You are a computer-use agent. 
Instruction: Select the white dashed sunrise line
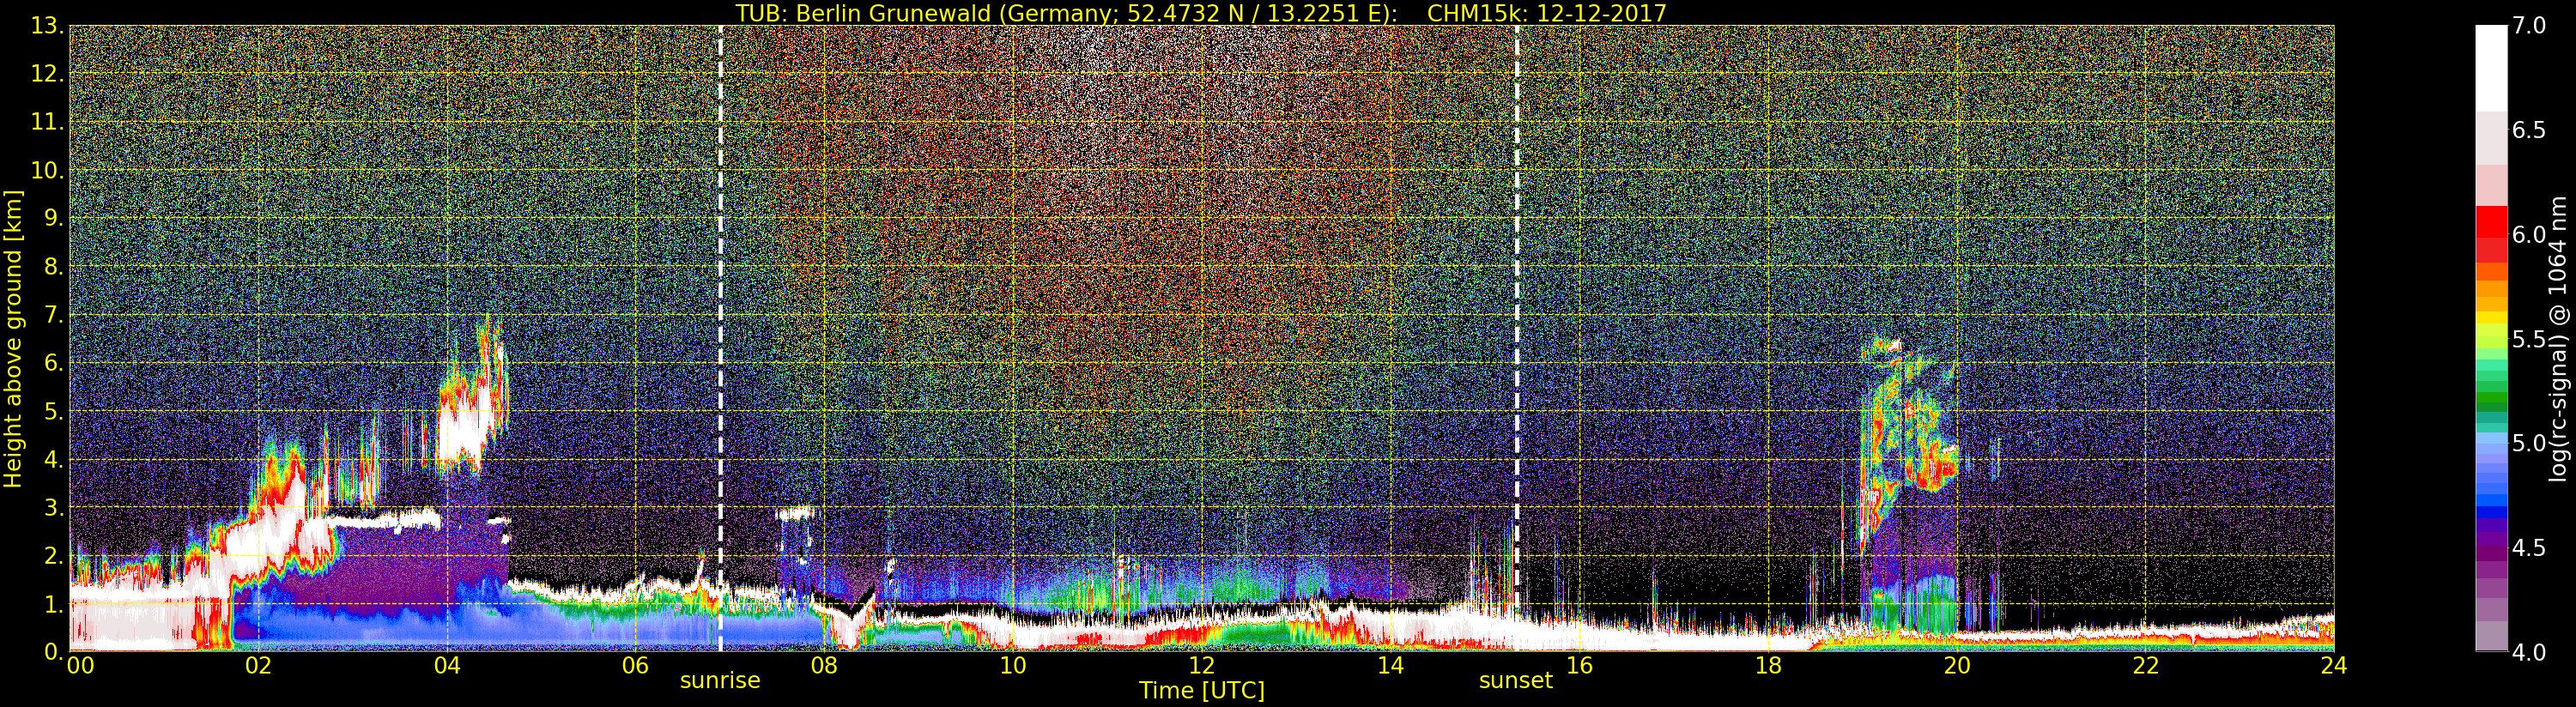(720, 338)
